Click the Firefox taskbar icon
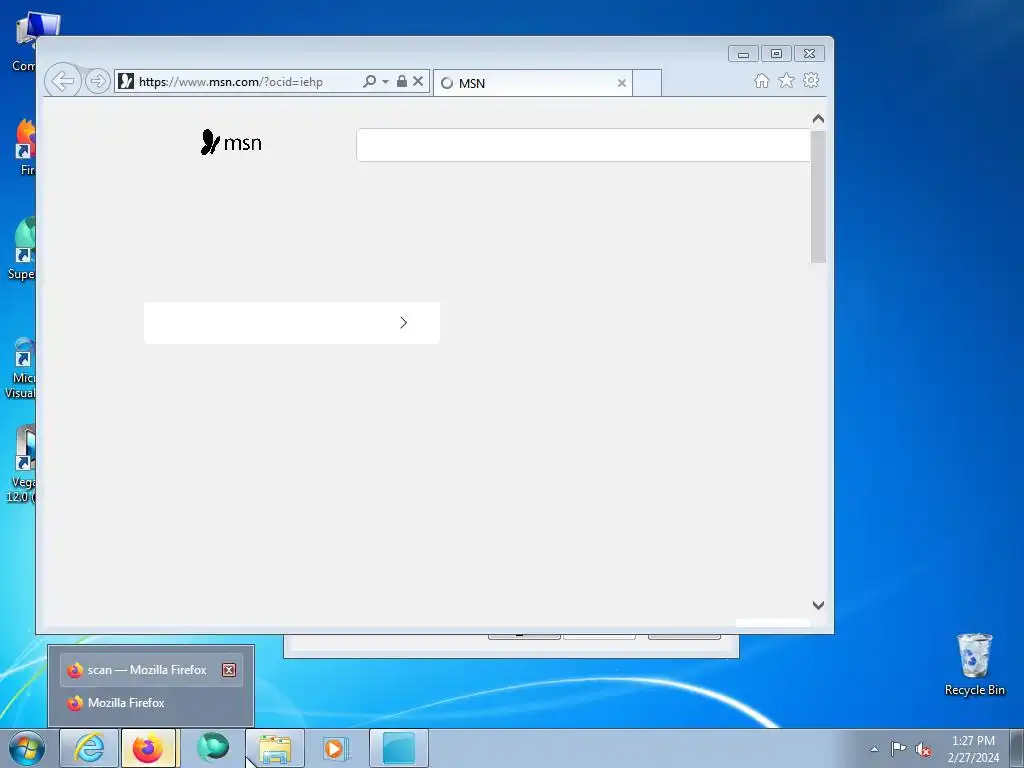 148,748
